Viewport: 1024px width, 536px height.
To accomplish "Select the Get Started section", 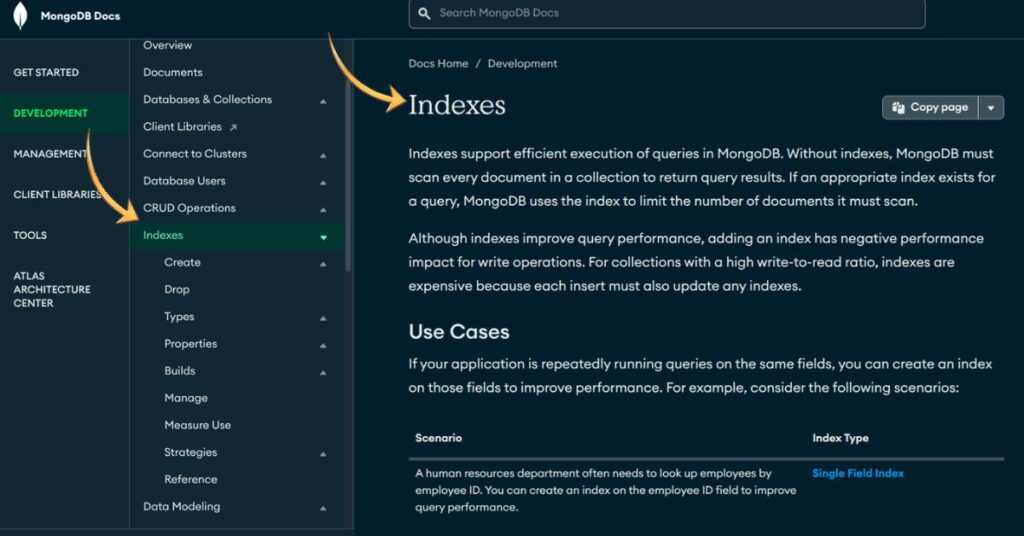I will (x=46, y=72).
